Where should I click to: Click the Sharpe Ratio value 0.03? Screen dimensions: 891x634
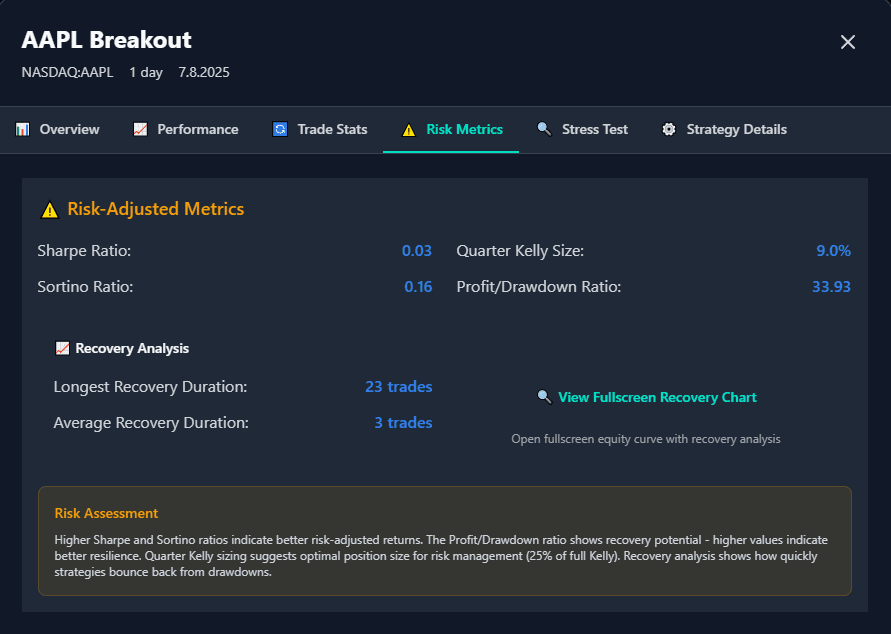click(x=417, y=251)
